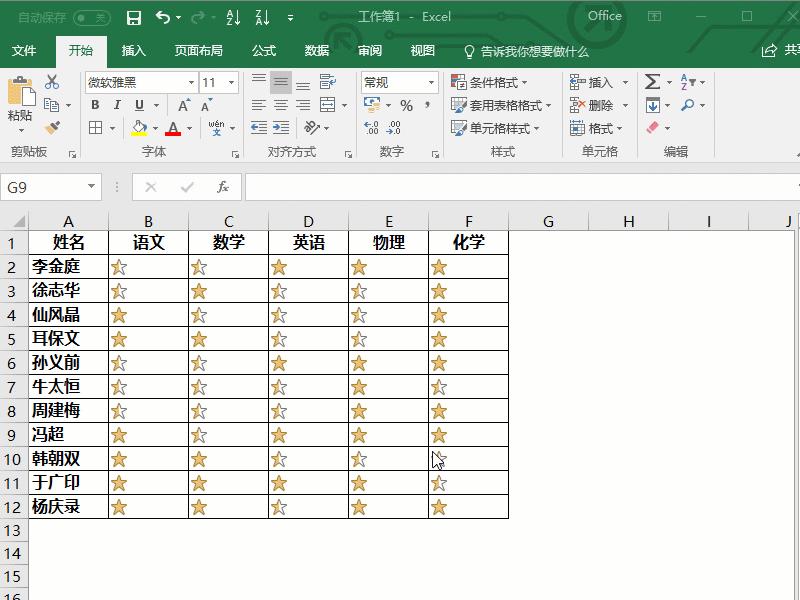
Task: Click the Save icon on Quick Access Toolbar
Action: click(x=134, y=16)
